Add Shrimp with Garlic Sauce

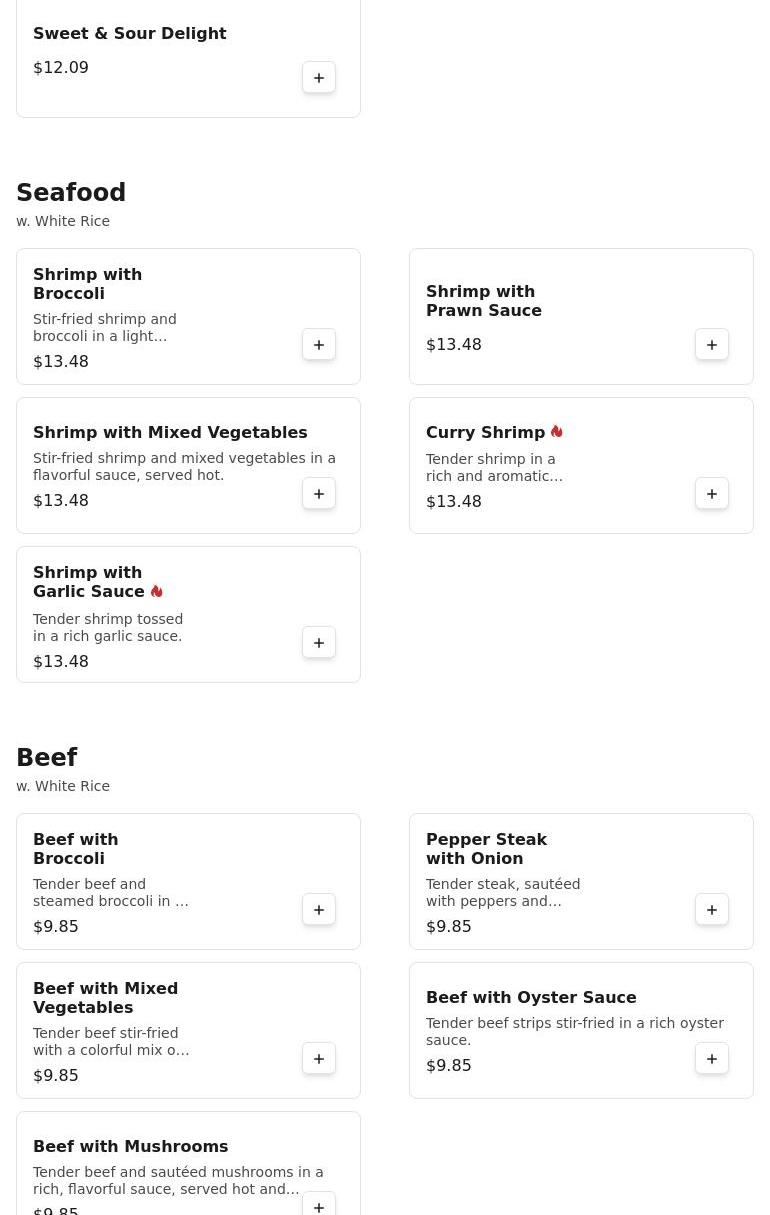tap(319, 643)
